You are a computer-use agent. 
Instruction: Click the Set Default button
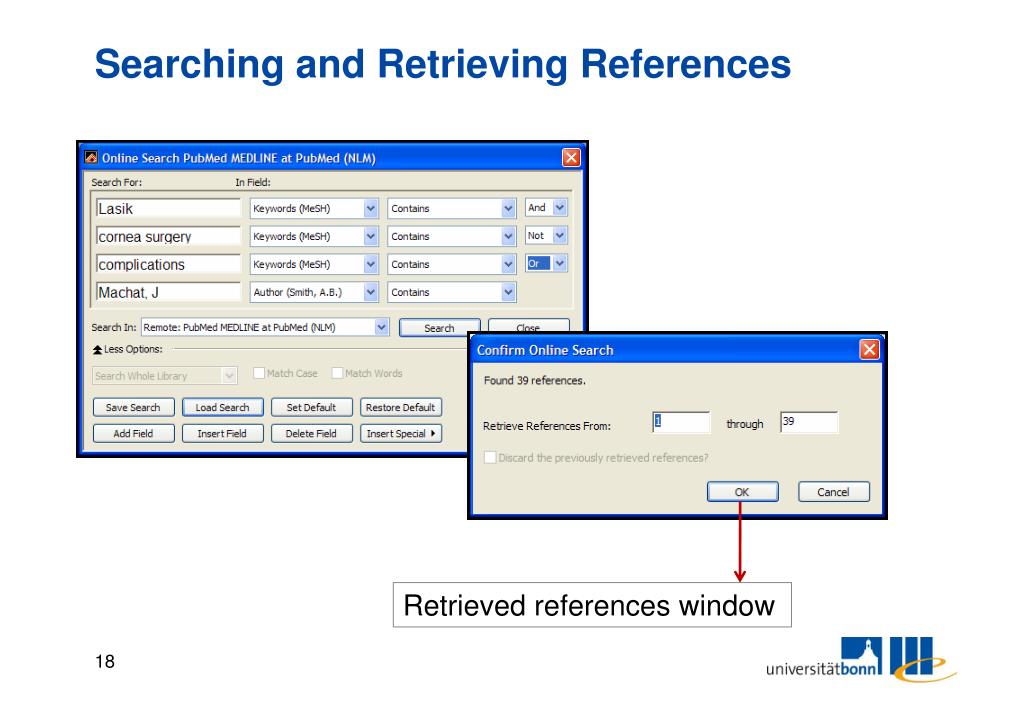click(x=311, y=407)
